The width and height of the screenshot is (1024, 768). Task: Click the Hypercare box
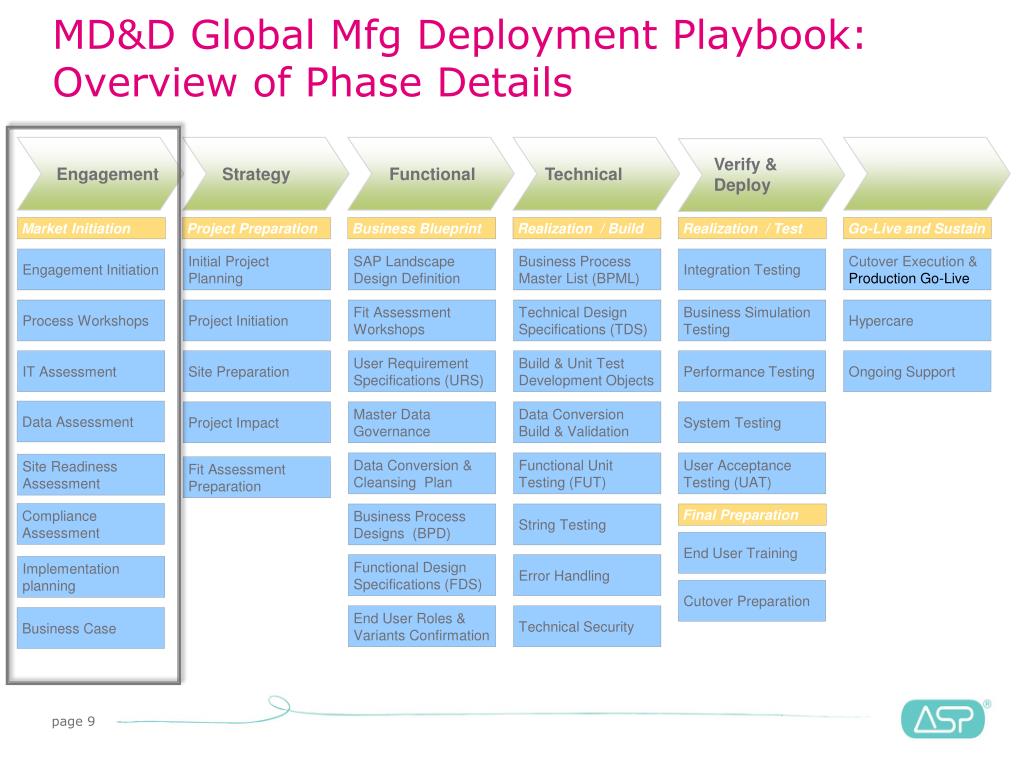[x=917, y=320]
